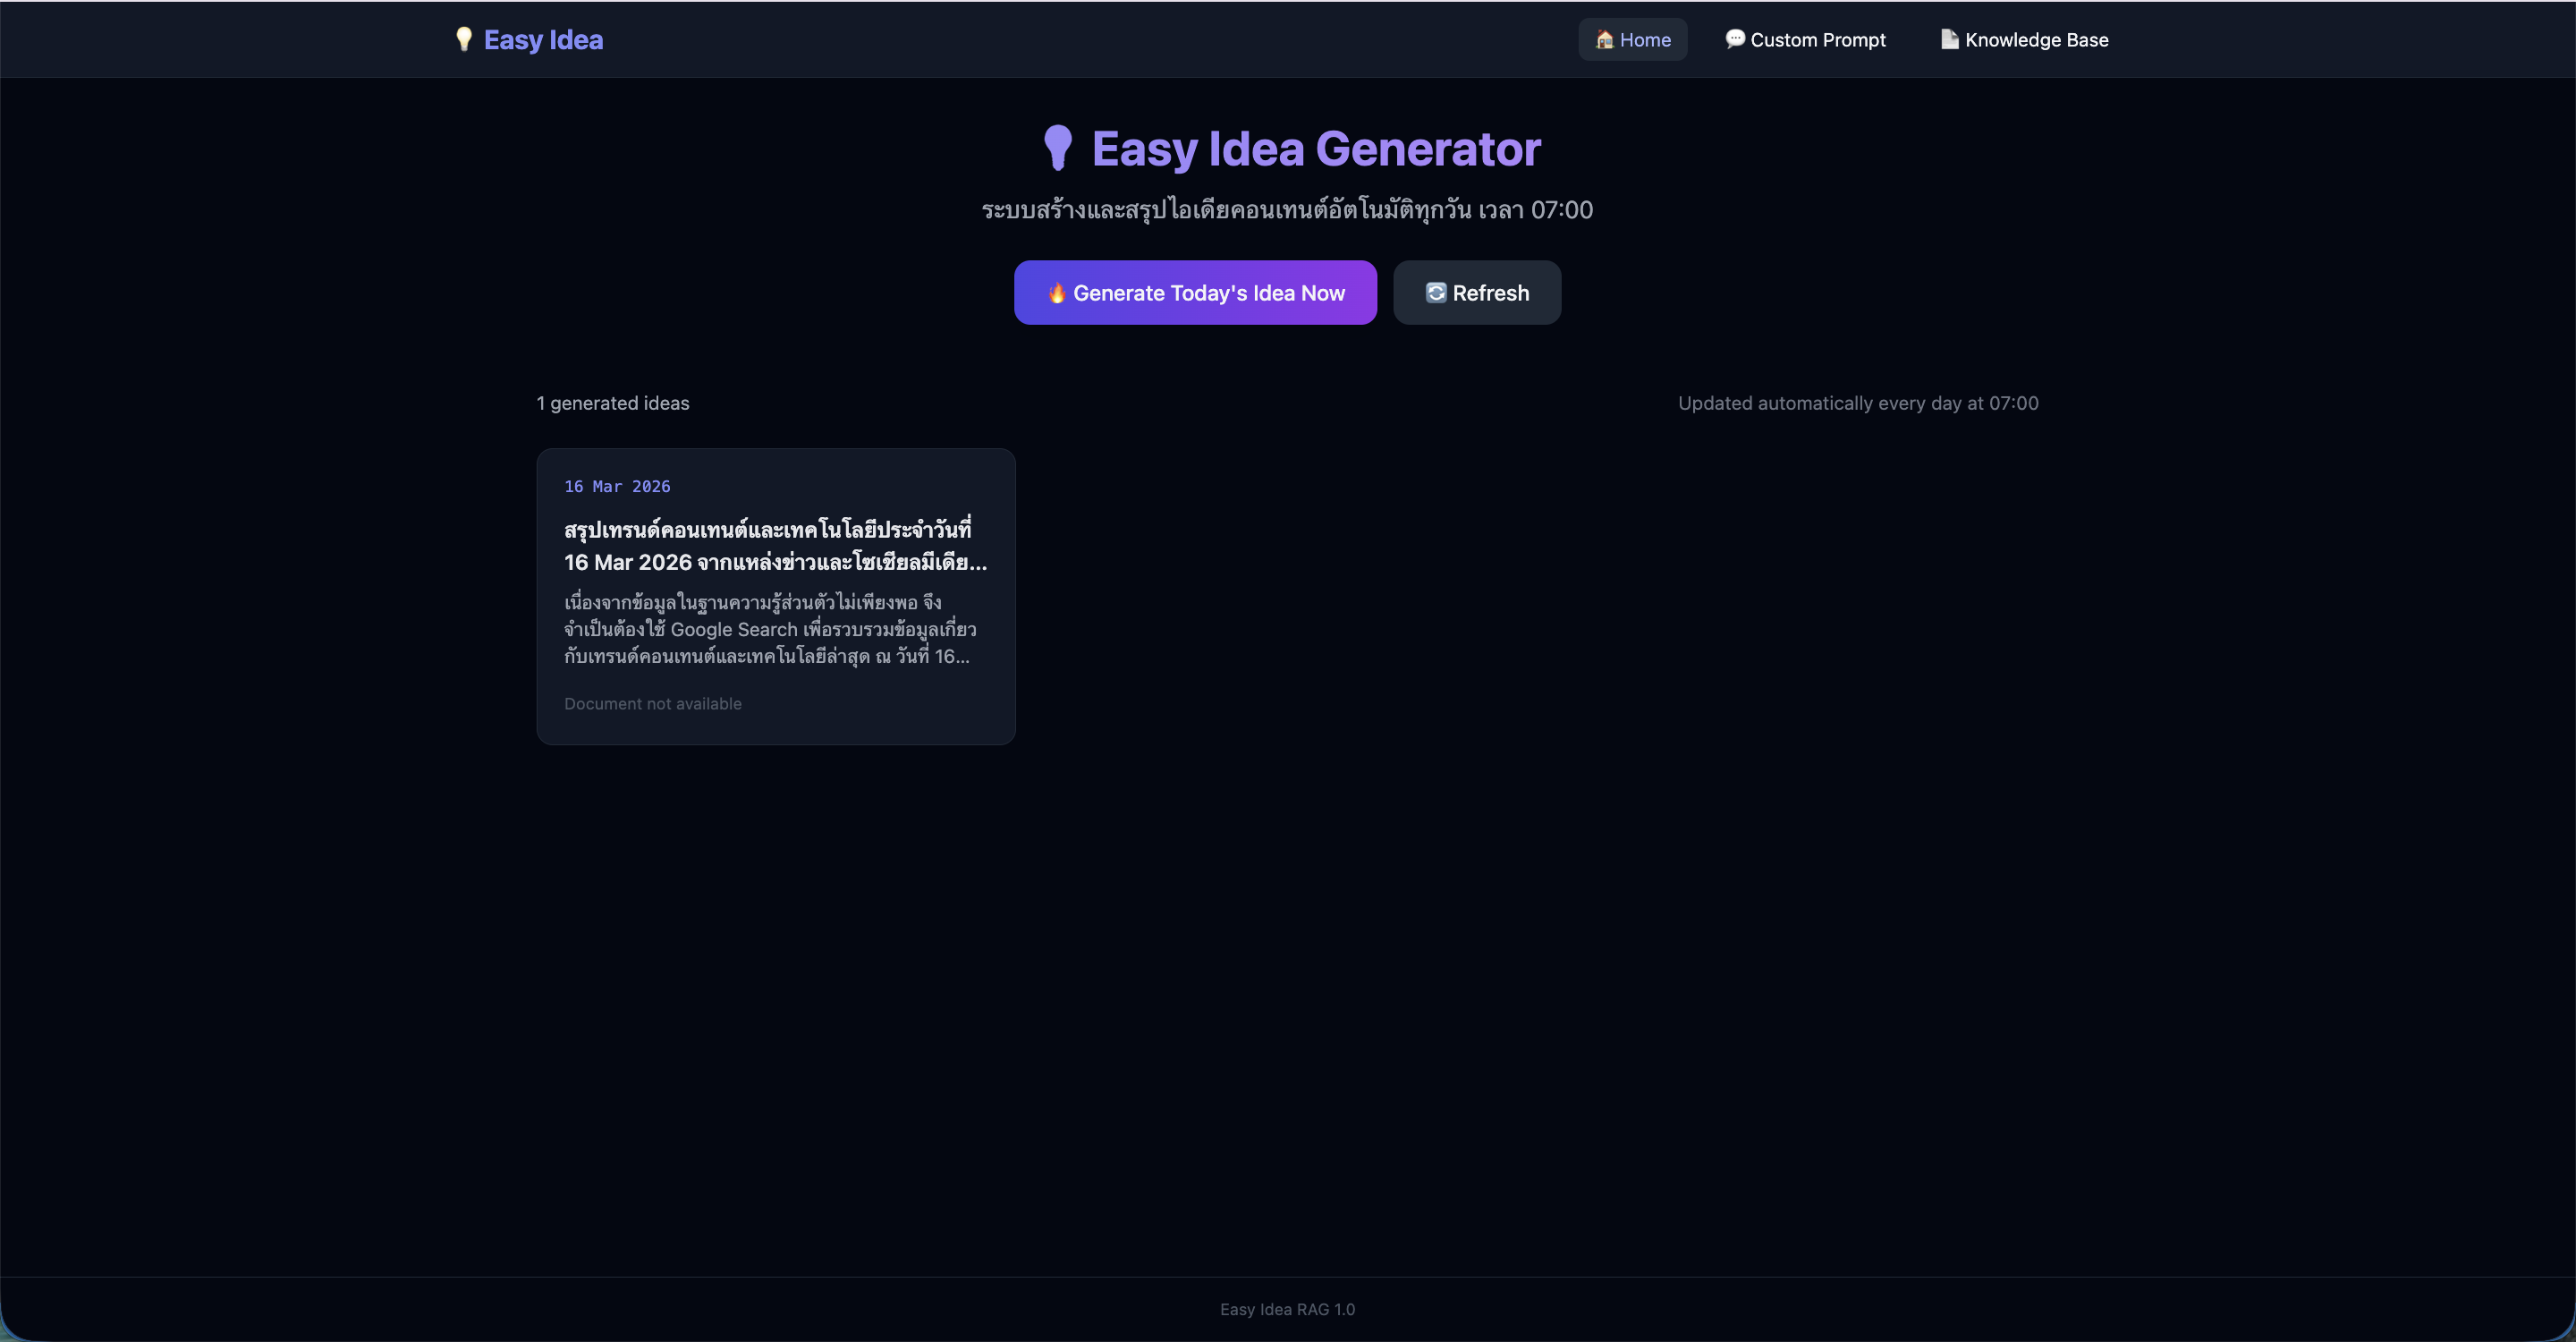Click the speech bubble icon for Custom Prompt
The width and height of the screenshot is (2576, 1342).
(1735, 39)
